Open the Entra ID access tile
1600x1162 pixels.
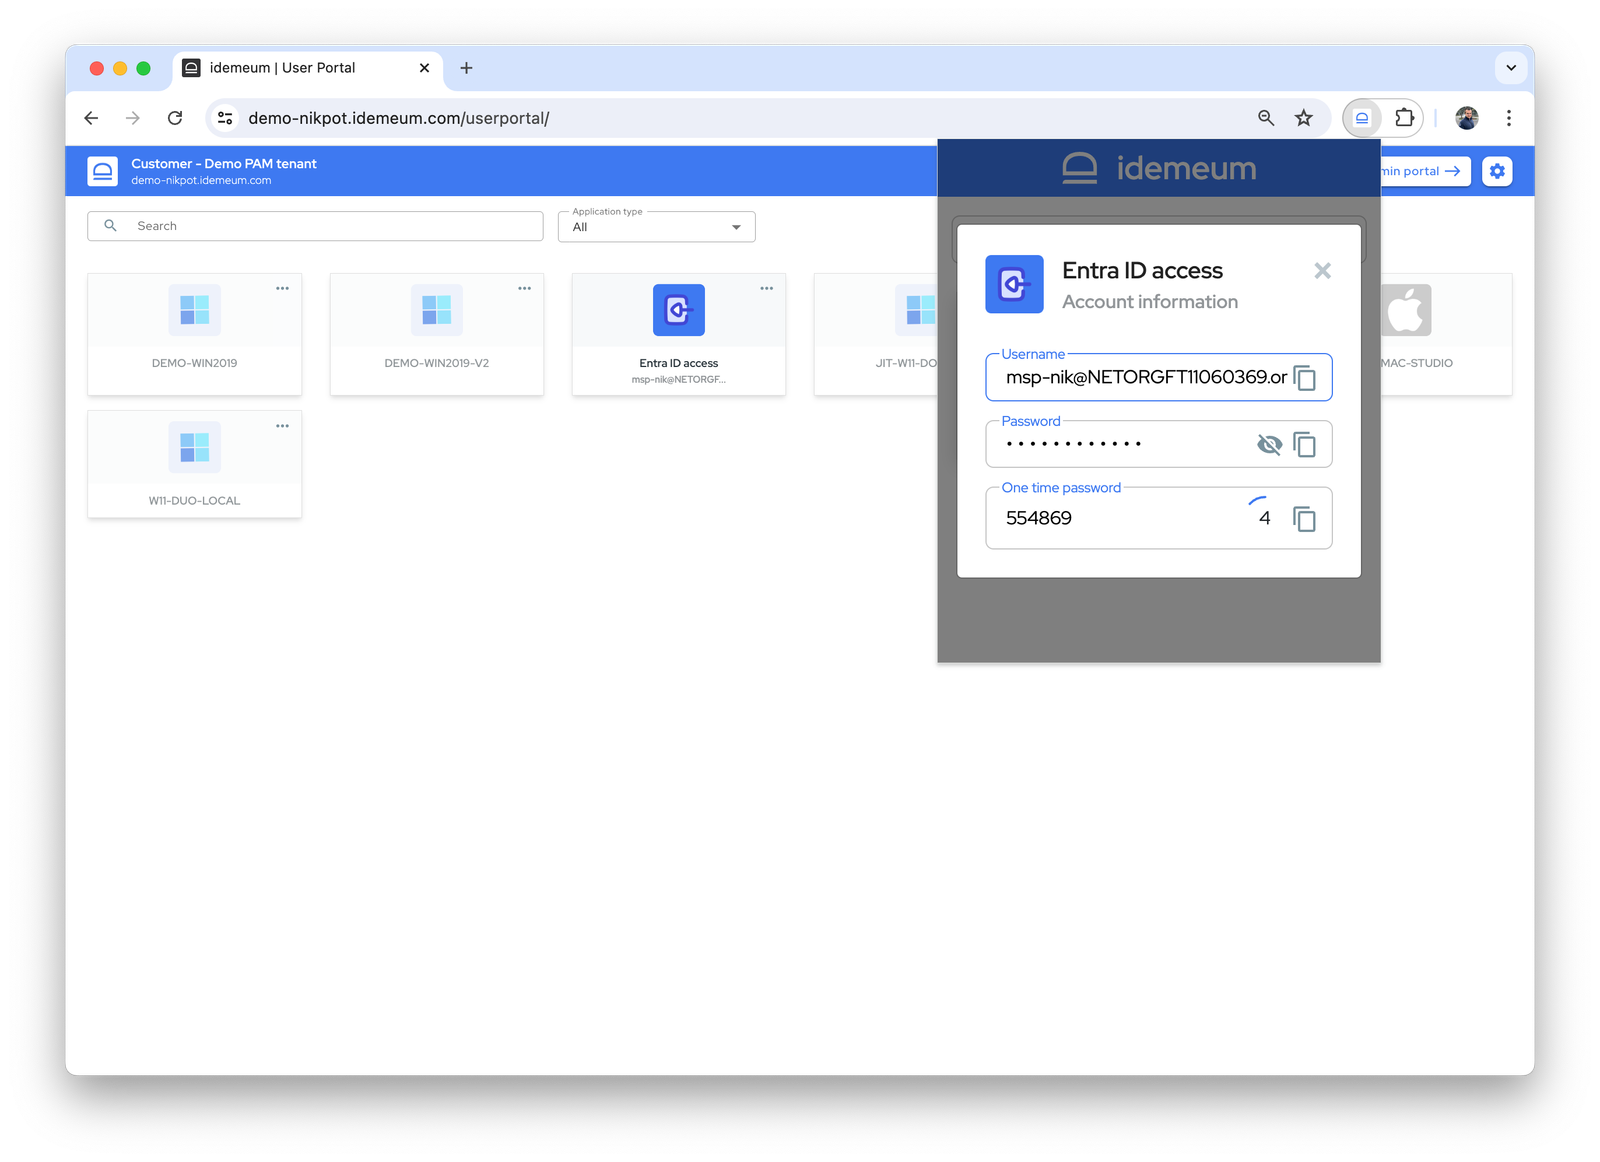(678, 334)
